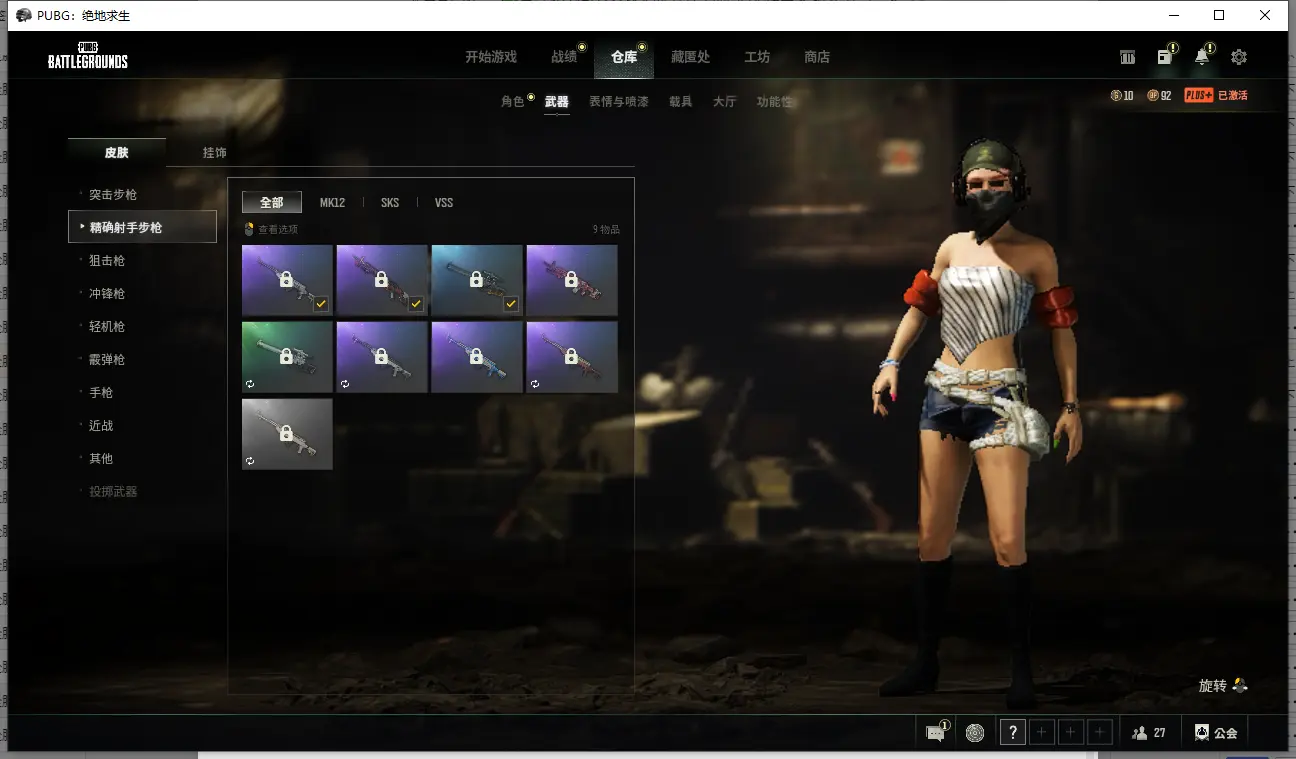Open the notifications bell
This screenshot has height=759, width=1296.
click(1202, 57)
